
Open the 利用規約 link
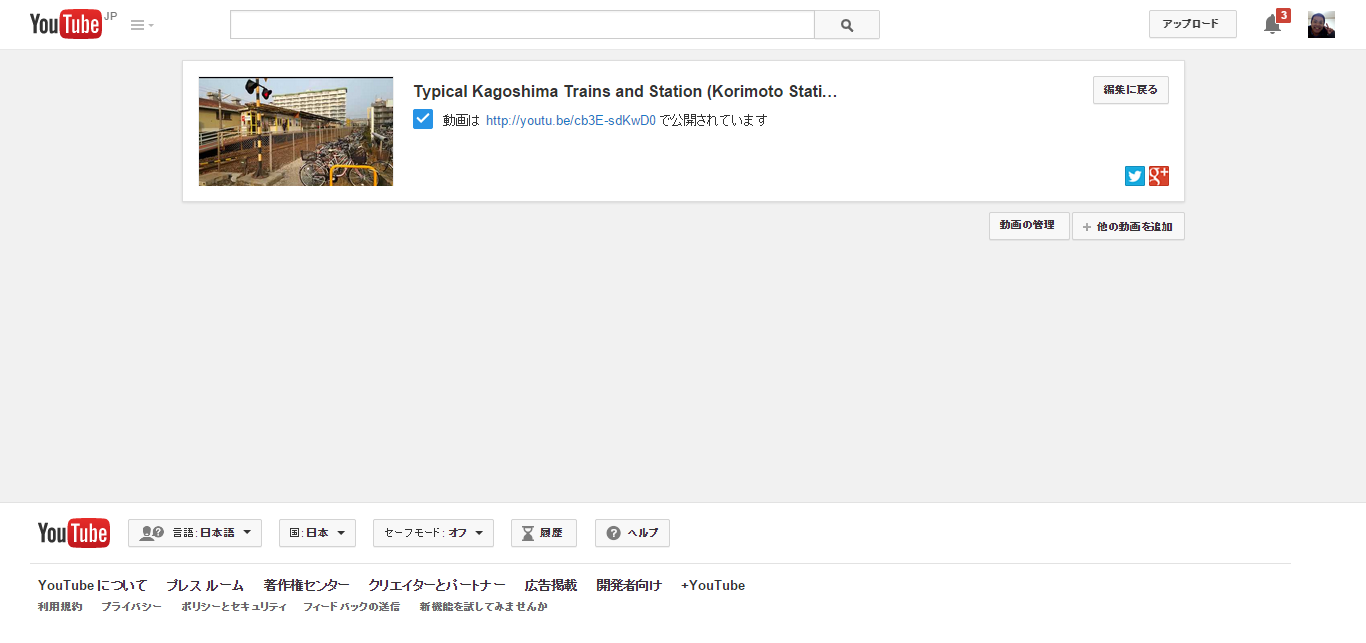click(60, 607)
